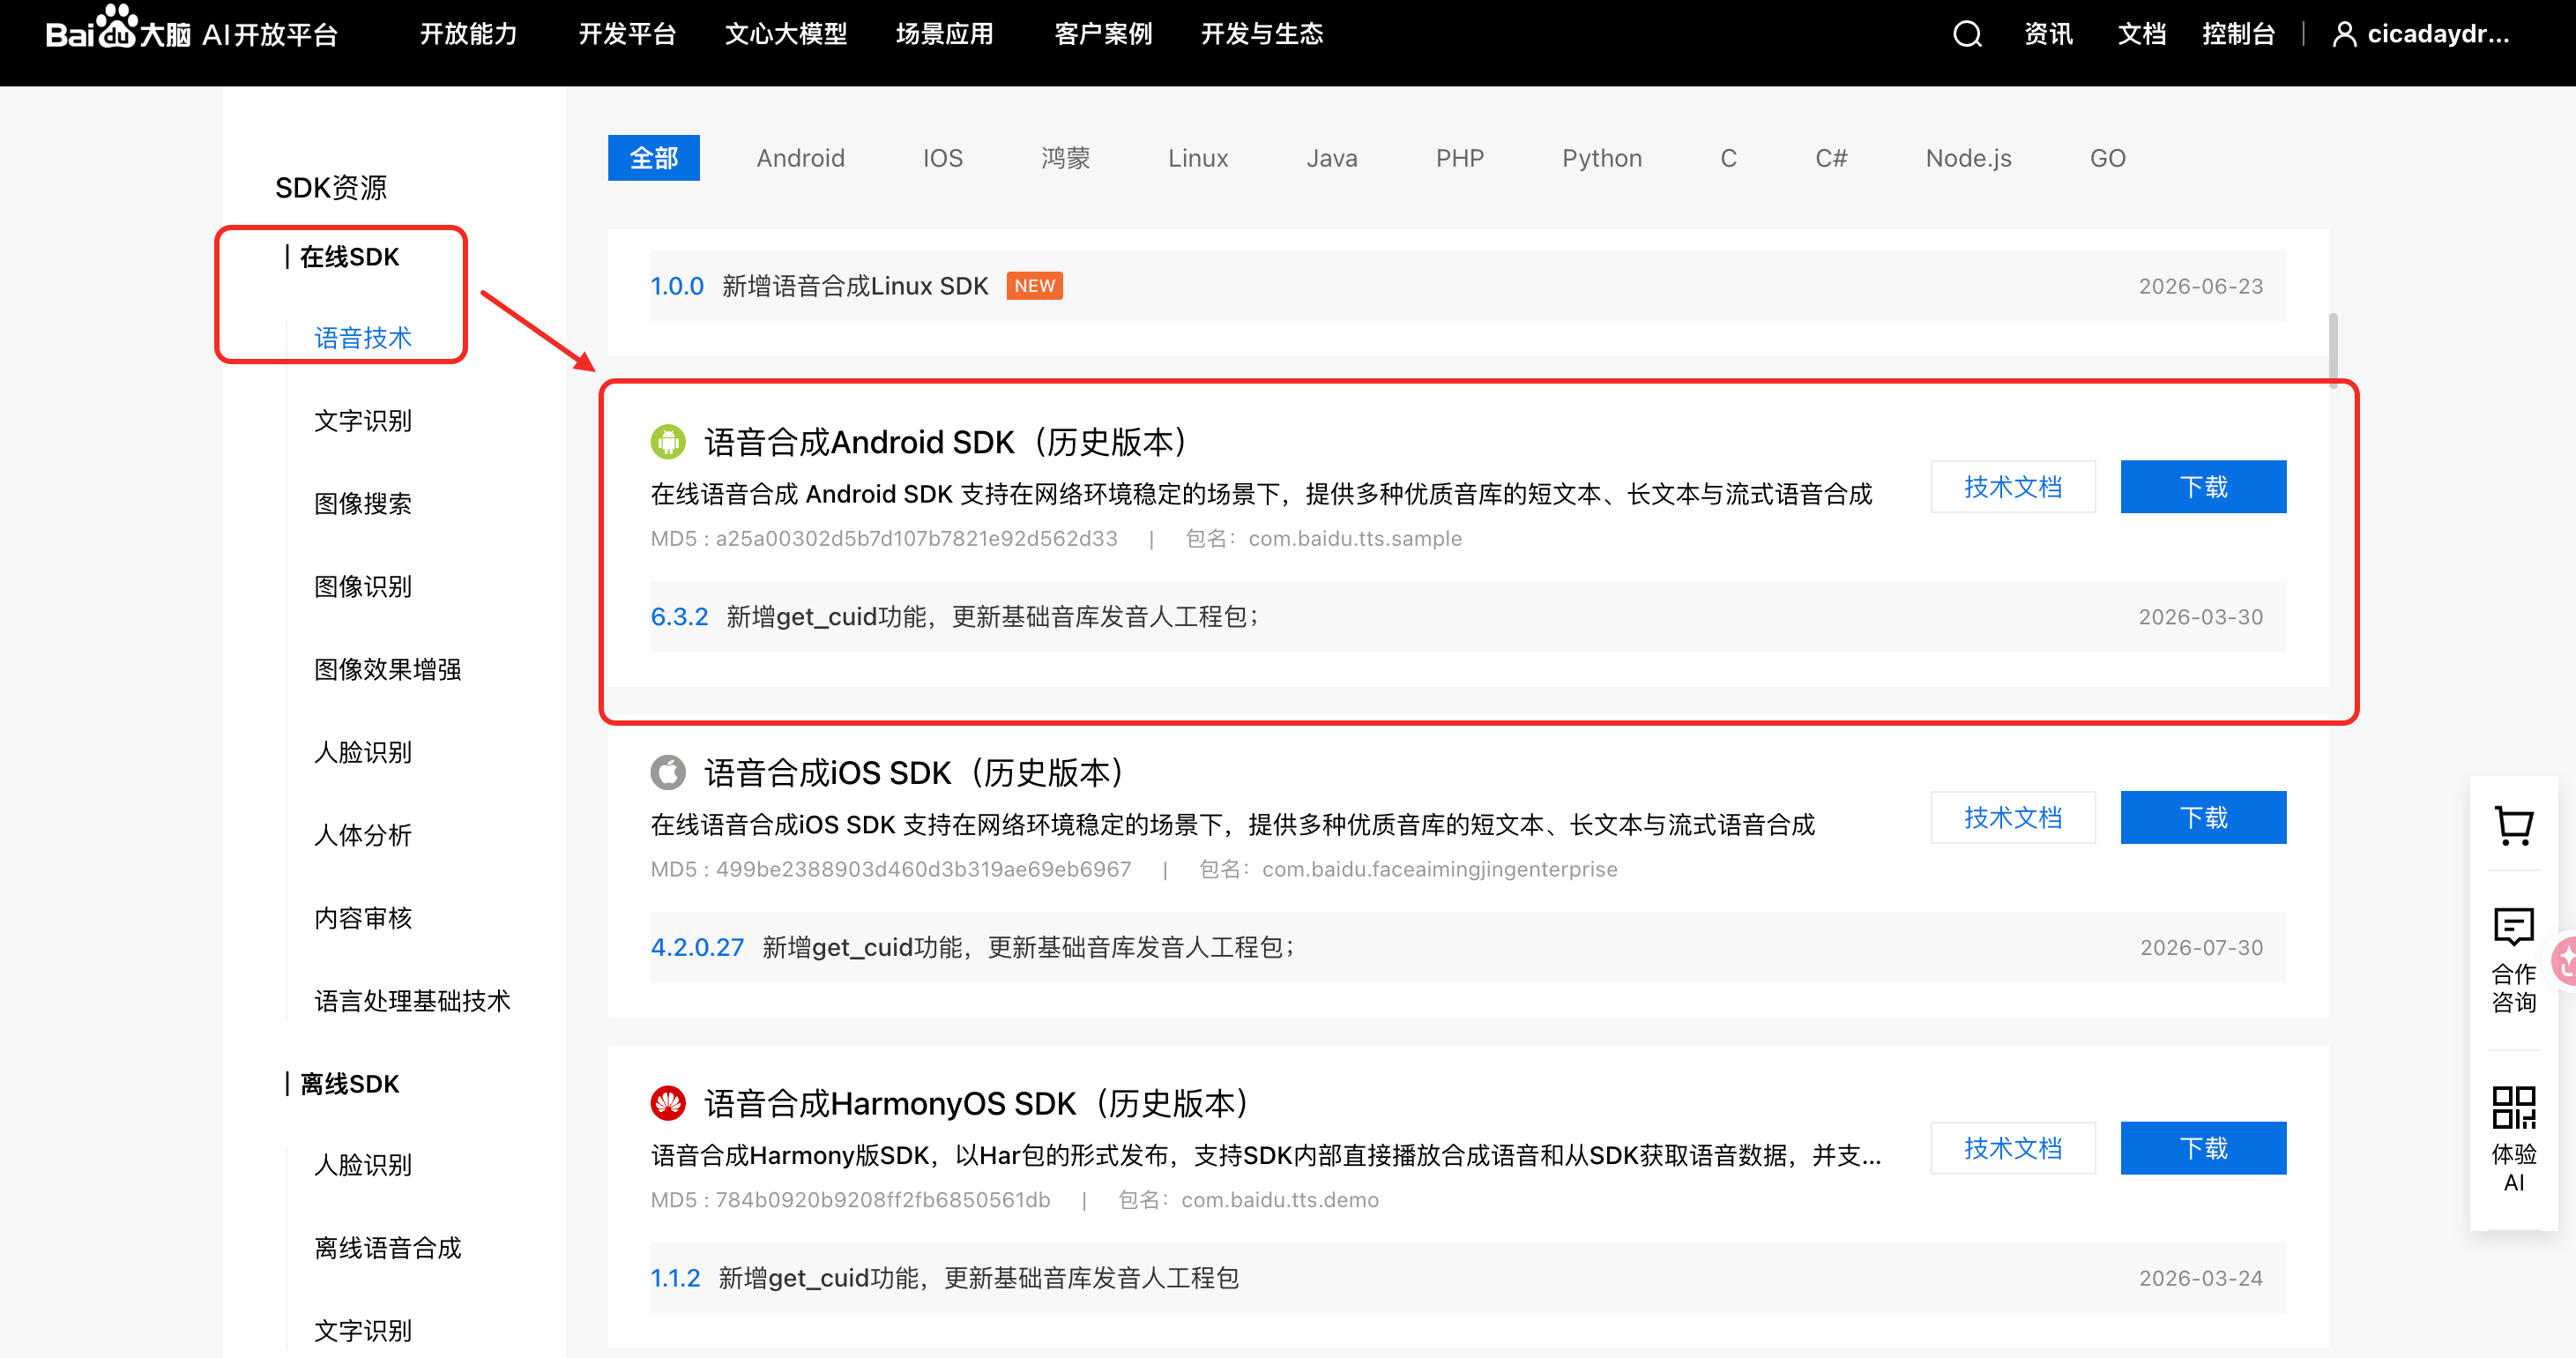Open 技术文档 for Android SDK
This screenshot has height=1358, width=2576.
tap(2012, 487)
